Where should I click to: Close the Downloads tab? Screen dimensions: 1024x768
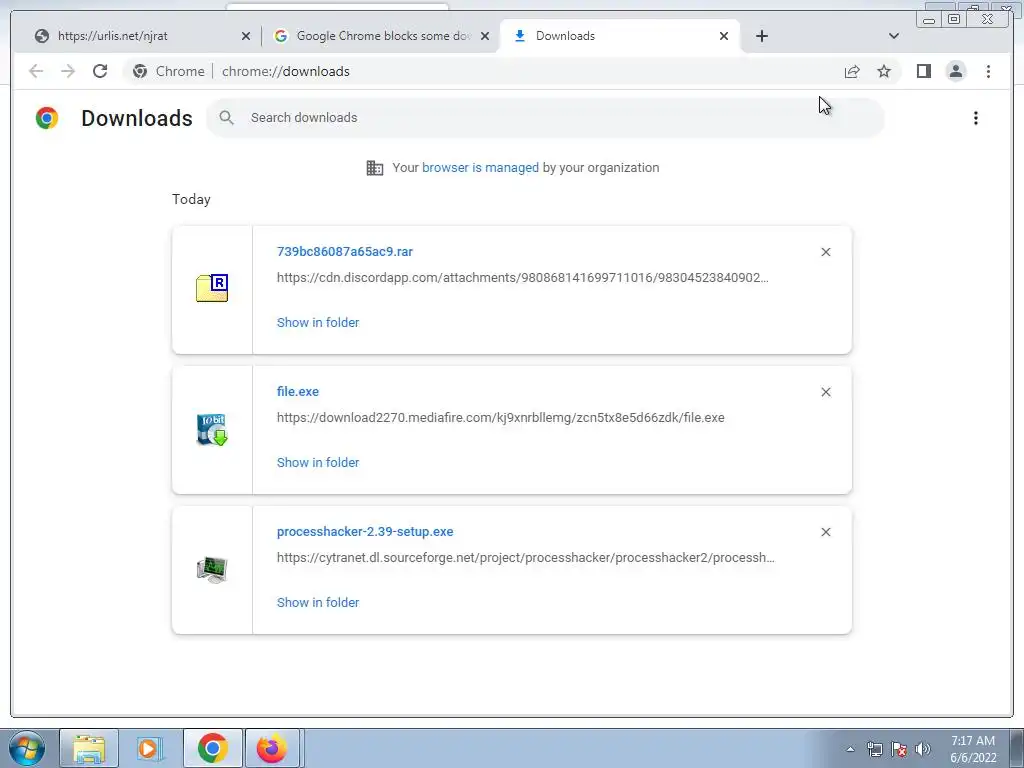[x=724, y=36]
